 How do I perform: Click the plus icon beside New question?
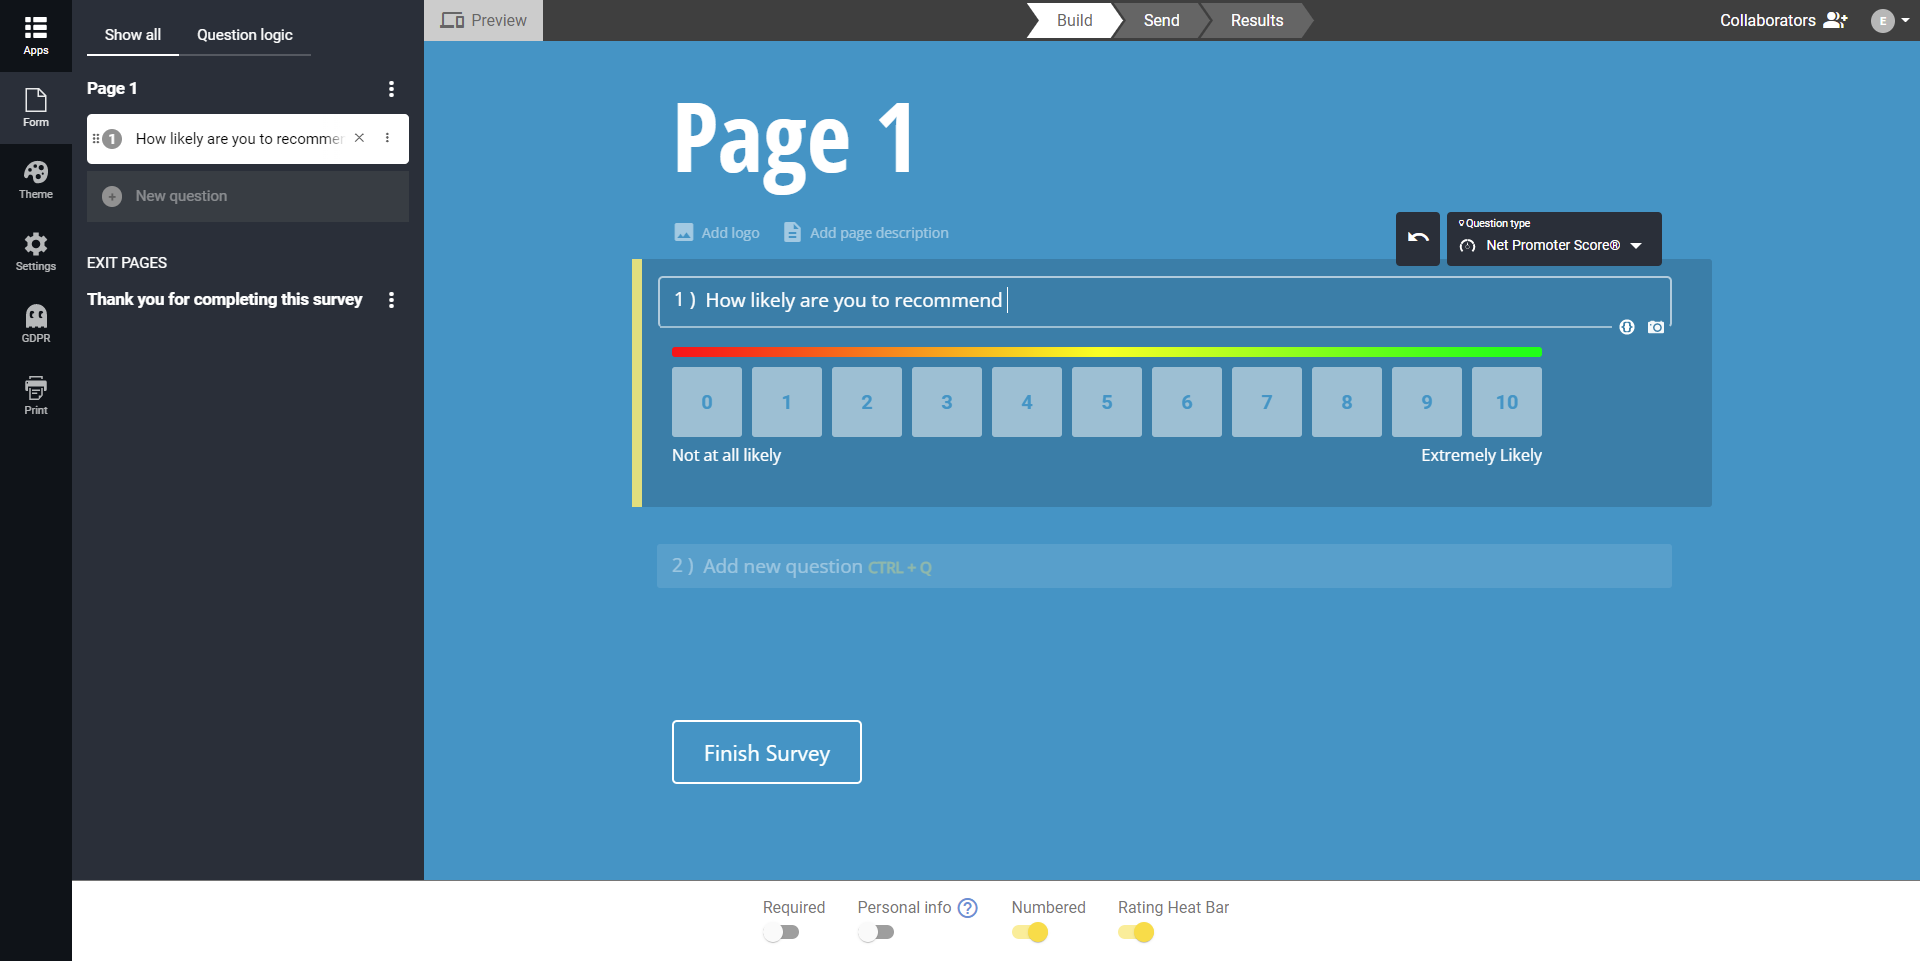click(x=112, y=196)
